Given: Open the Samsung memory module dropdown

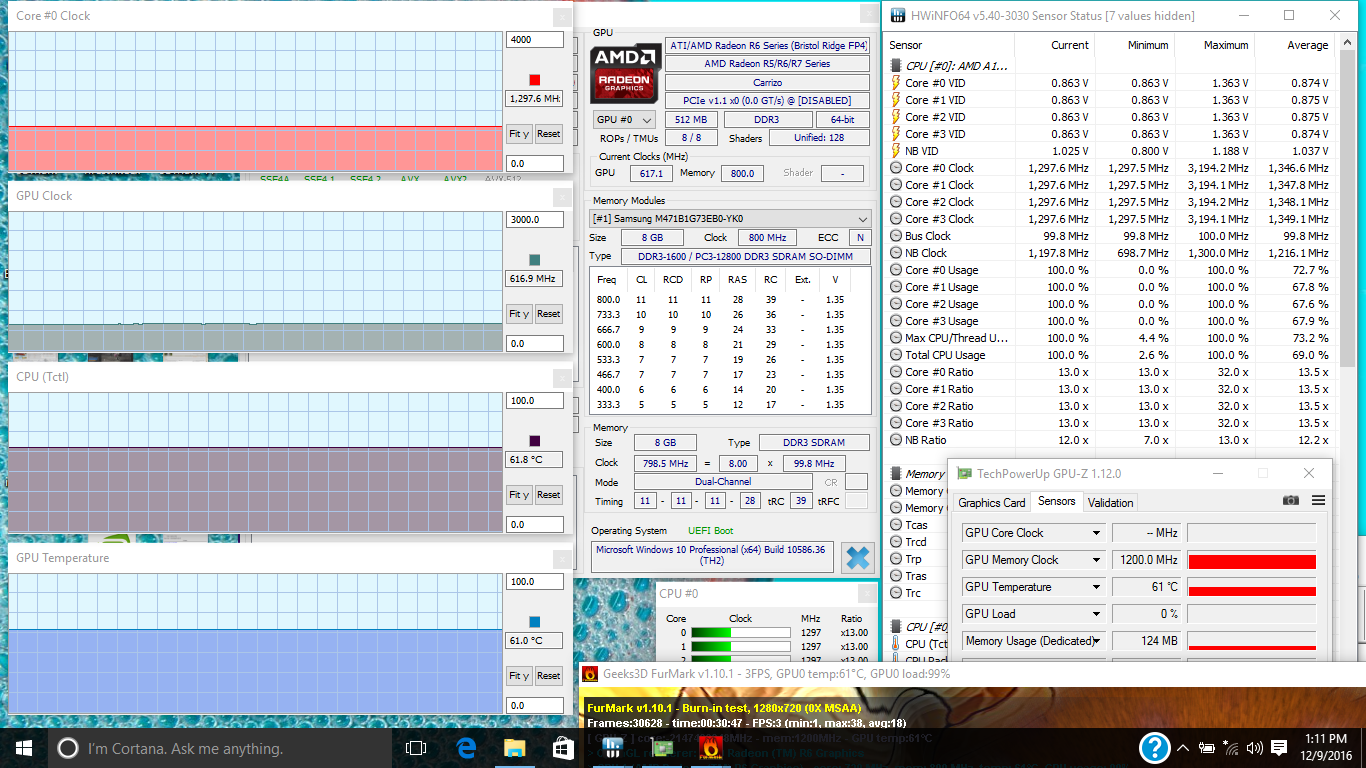Looking at the screenshot, I should point(730,219).
